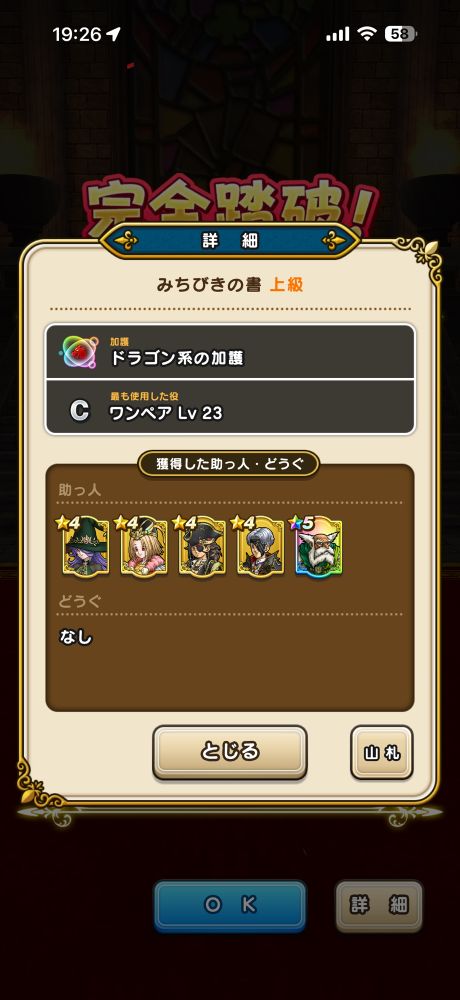Tap the 詳細 button at bottom right
460x1000 pixels.
click(x=380, y=906)
